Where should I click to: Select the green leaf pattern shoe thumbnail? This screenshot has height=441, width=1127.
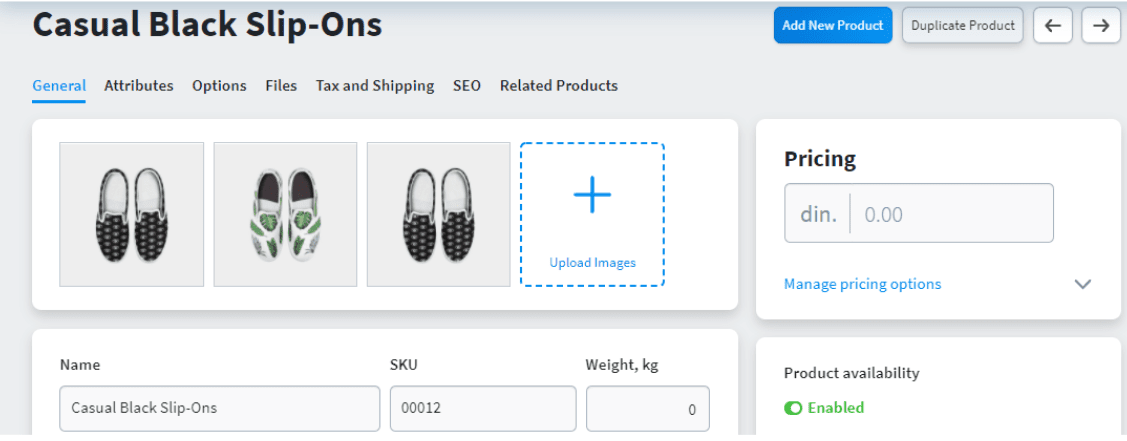pyautogui.click(x=285, y=214)
